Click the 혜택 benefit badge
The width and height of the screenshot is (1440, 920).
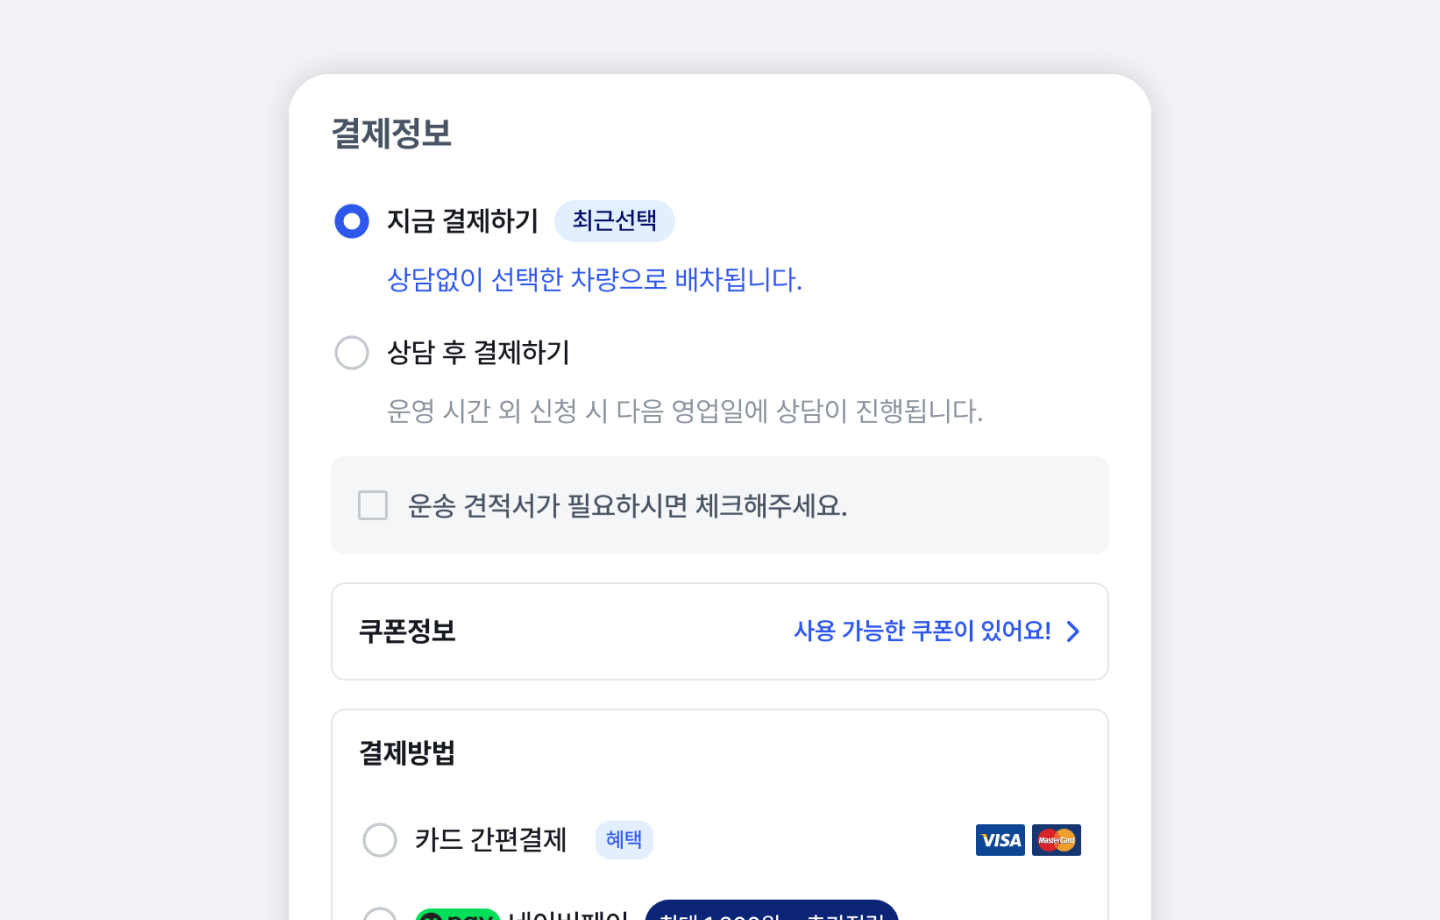tap(624, 840)
